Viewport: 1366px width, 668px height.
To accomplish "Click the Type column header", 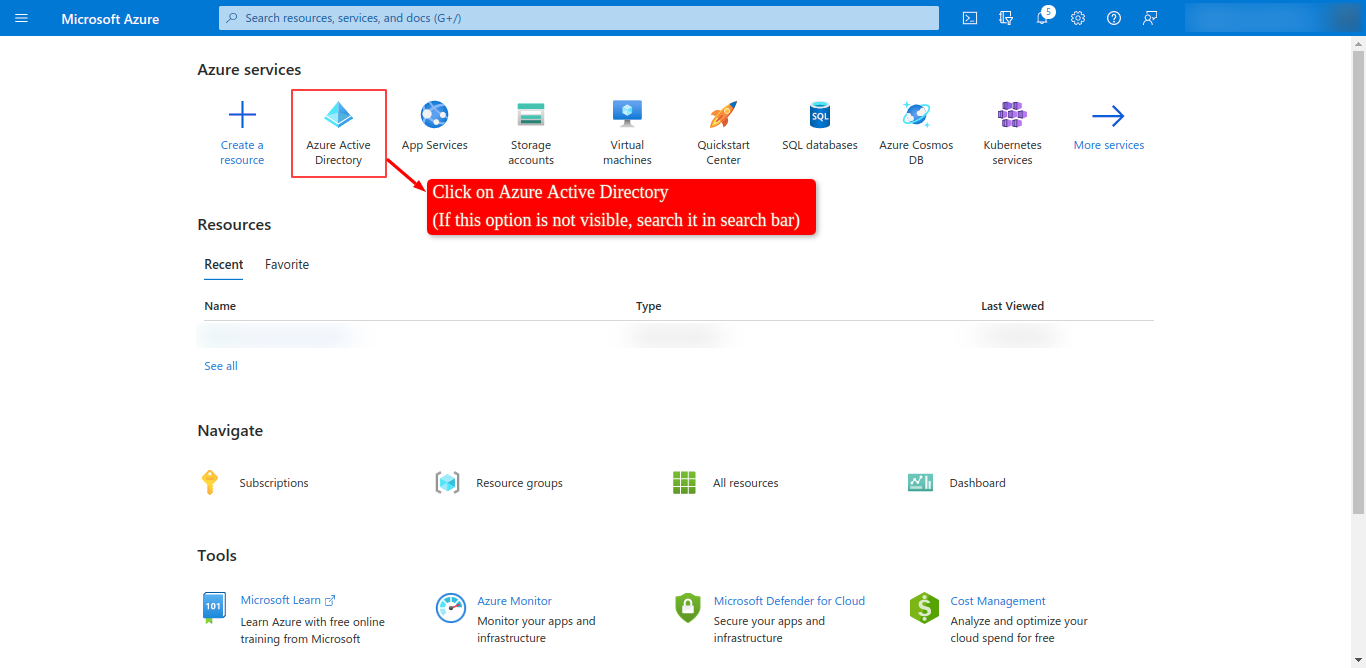I will pos(649,306).
